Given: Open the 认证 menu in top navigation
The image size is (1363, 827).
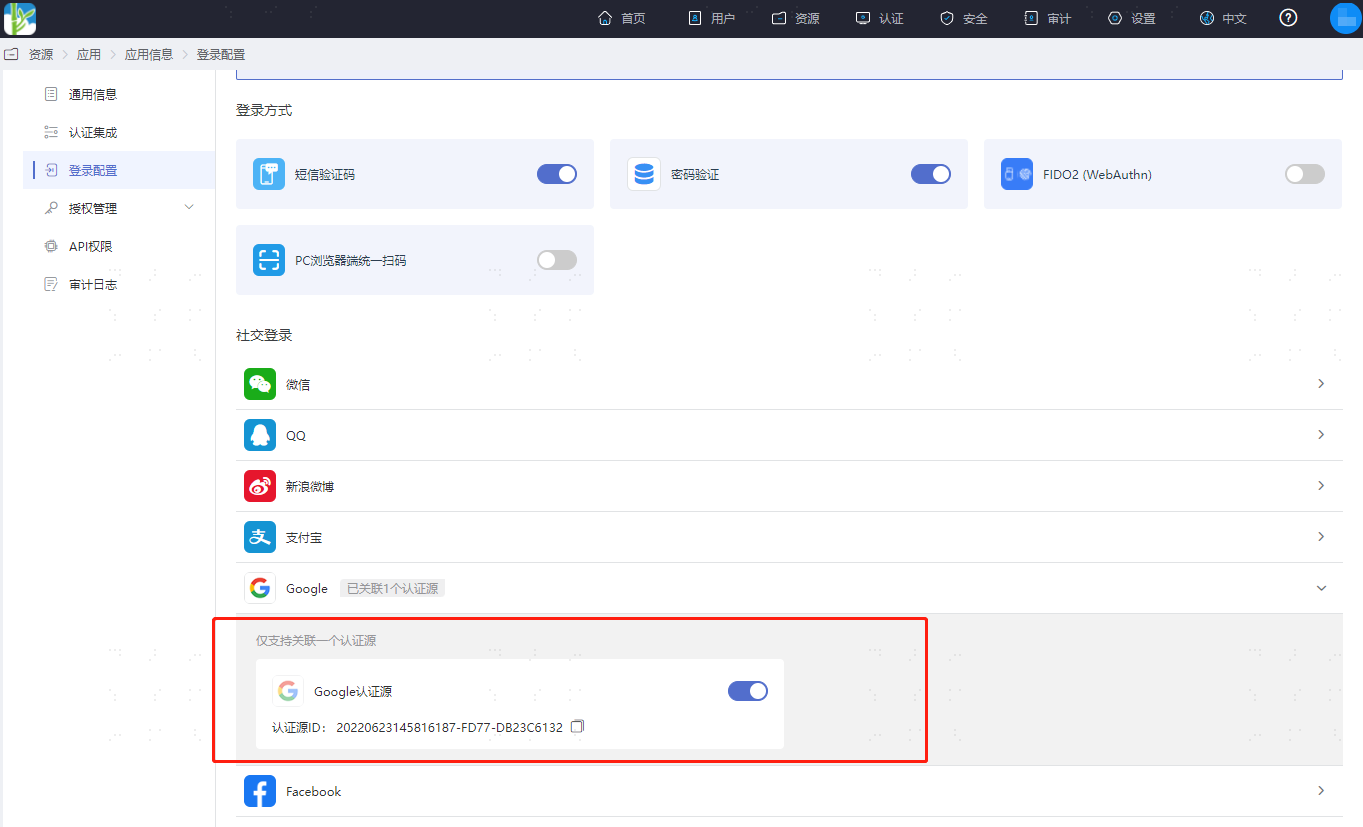Looking at the screenshot, I should click(x=880, y=18).
